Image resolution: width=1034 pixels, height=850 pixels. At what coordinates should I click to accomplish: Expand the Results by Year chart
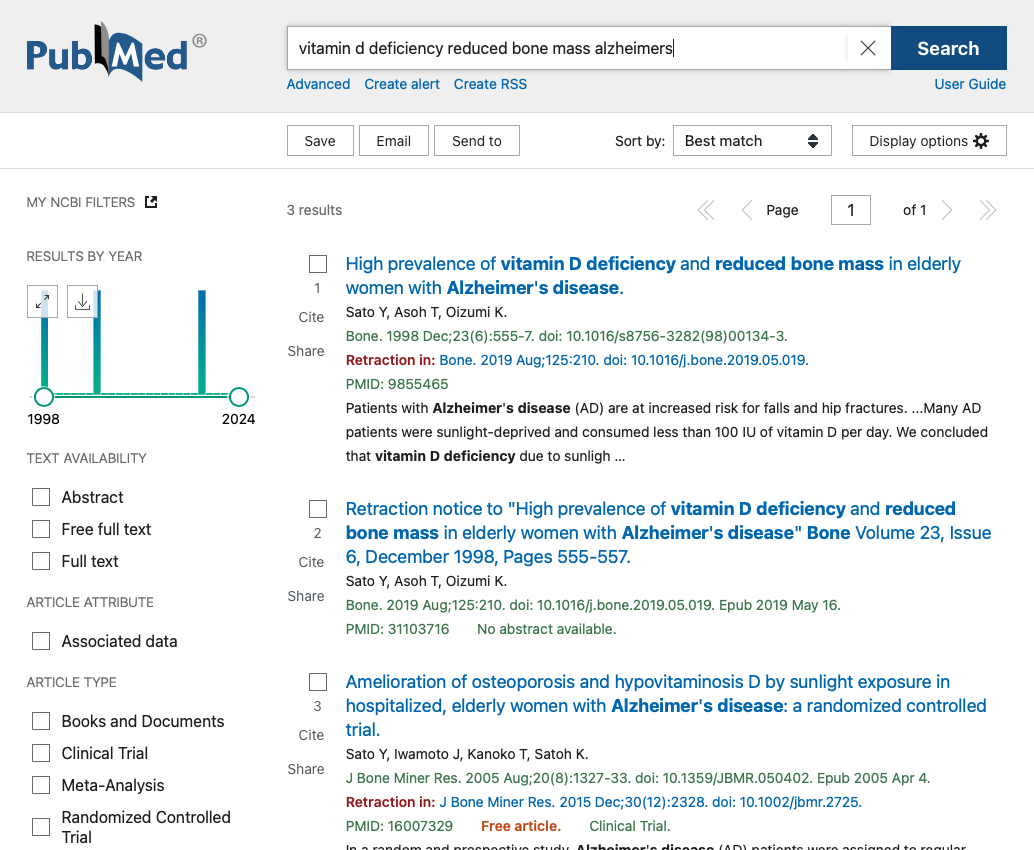[x=42, y=300]
